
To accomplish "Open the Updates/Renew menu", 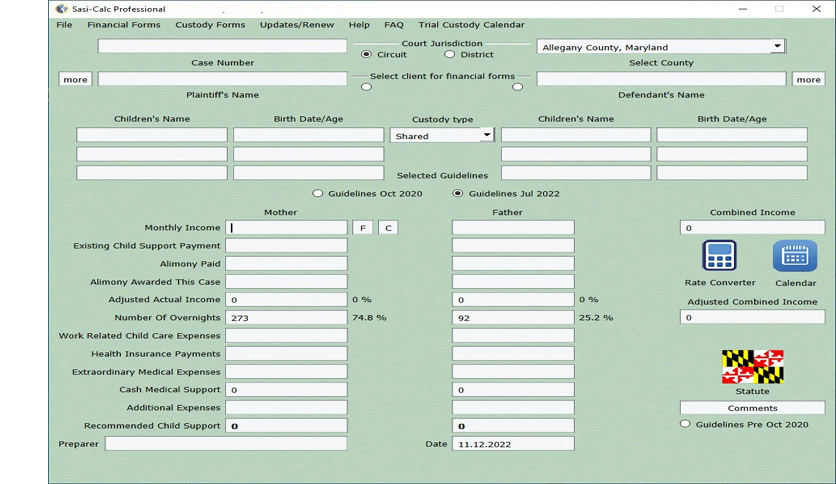I will [296, 25].
